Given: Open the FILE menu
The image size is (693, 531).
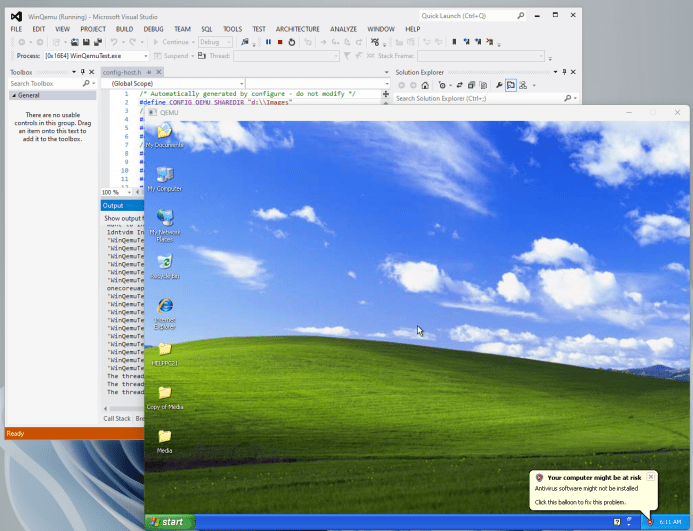Looking at the screenshot, I should [x=16, y=29].
